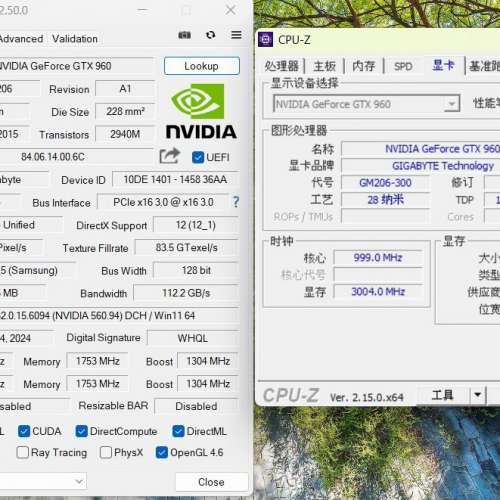The width and height of the screenshot is (500, 500).
Task: Click CPU-Z GM206-300 code name value
Action: 385,183
